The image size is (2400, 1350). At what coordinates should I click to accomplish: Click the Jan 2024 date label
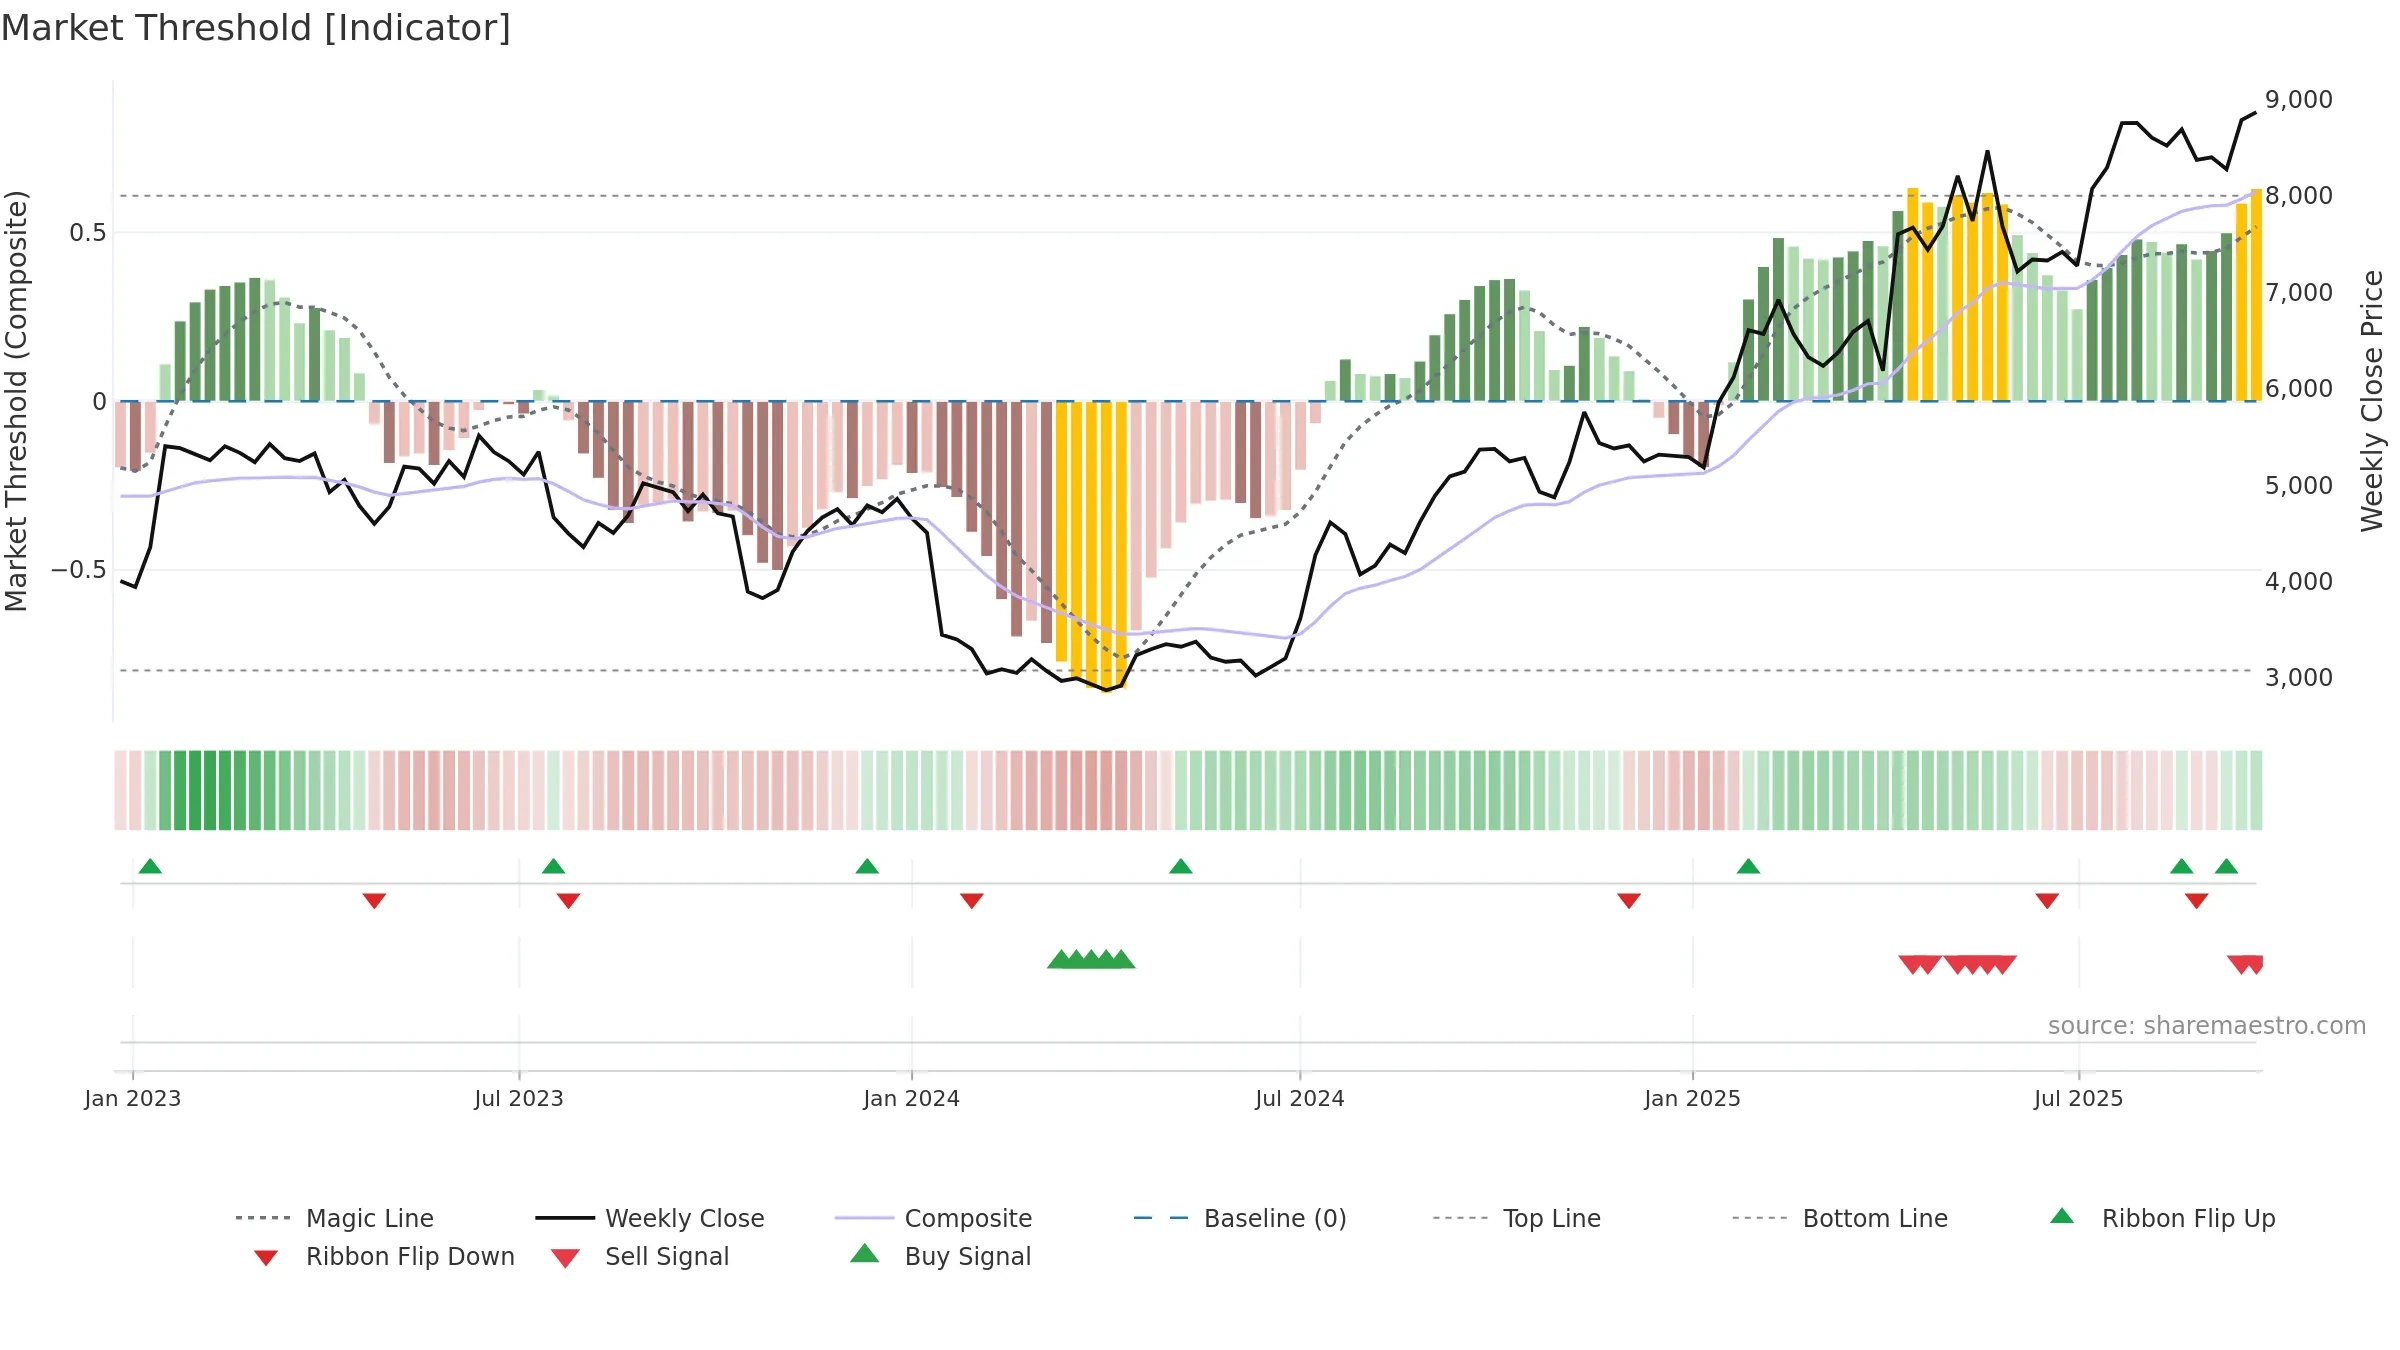(912, 1099)
